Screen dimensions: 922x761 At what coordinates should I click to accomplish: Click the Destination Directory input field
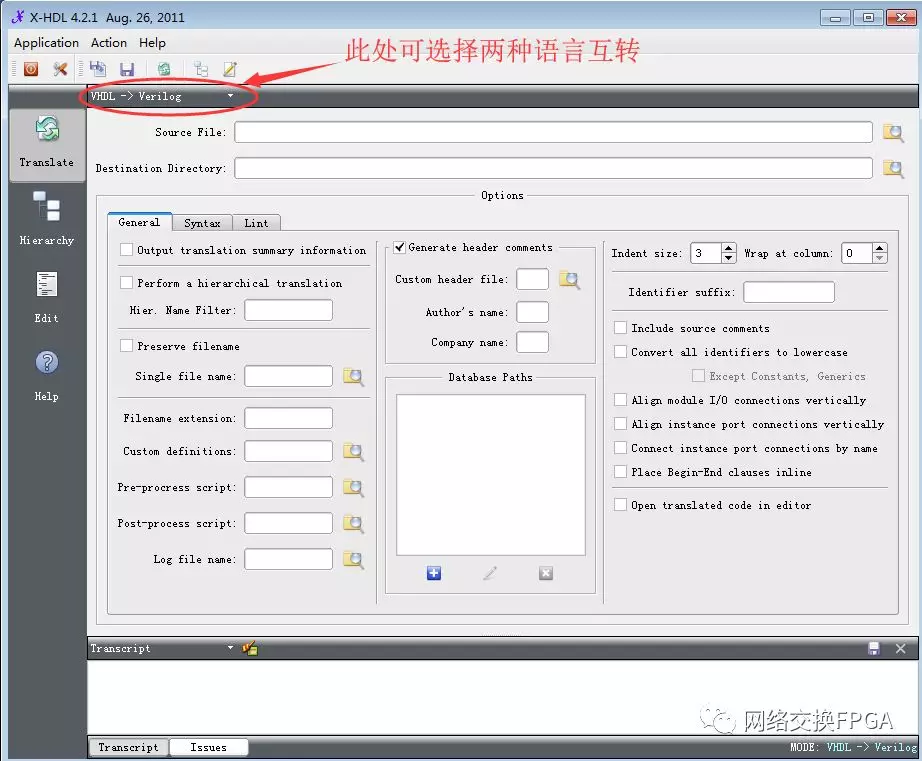tap(553, 168)
